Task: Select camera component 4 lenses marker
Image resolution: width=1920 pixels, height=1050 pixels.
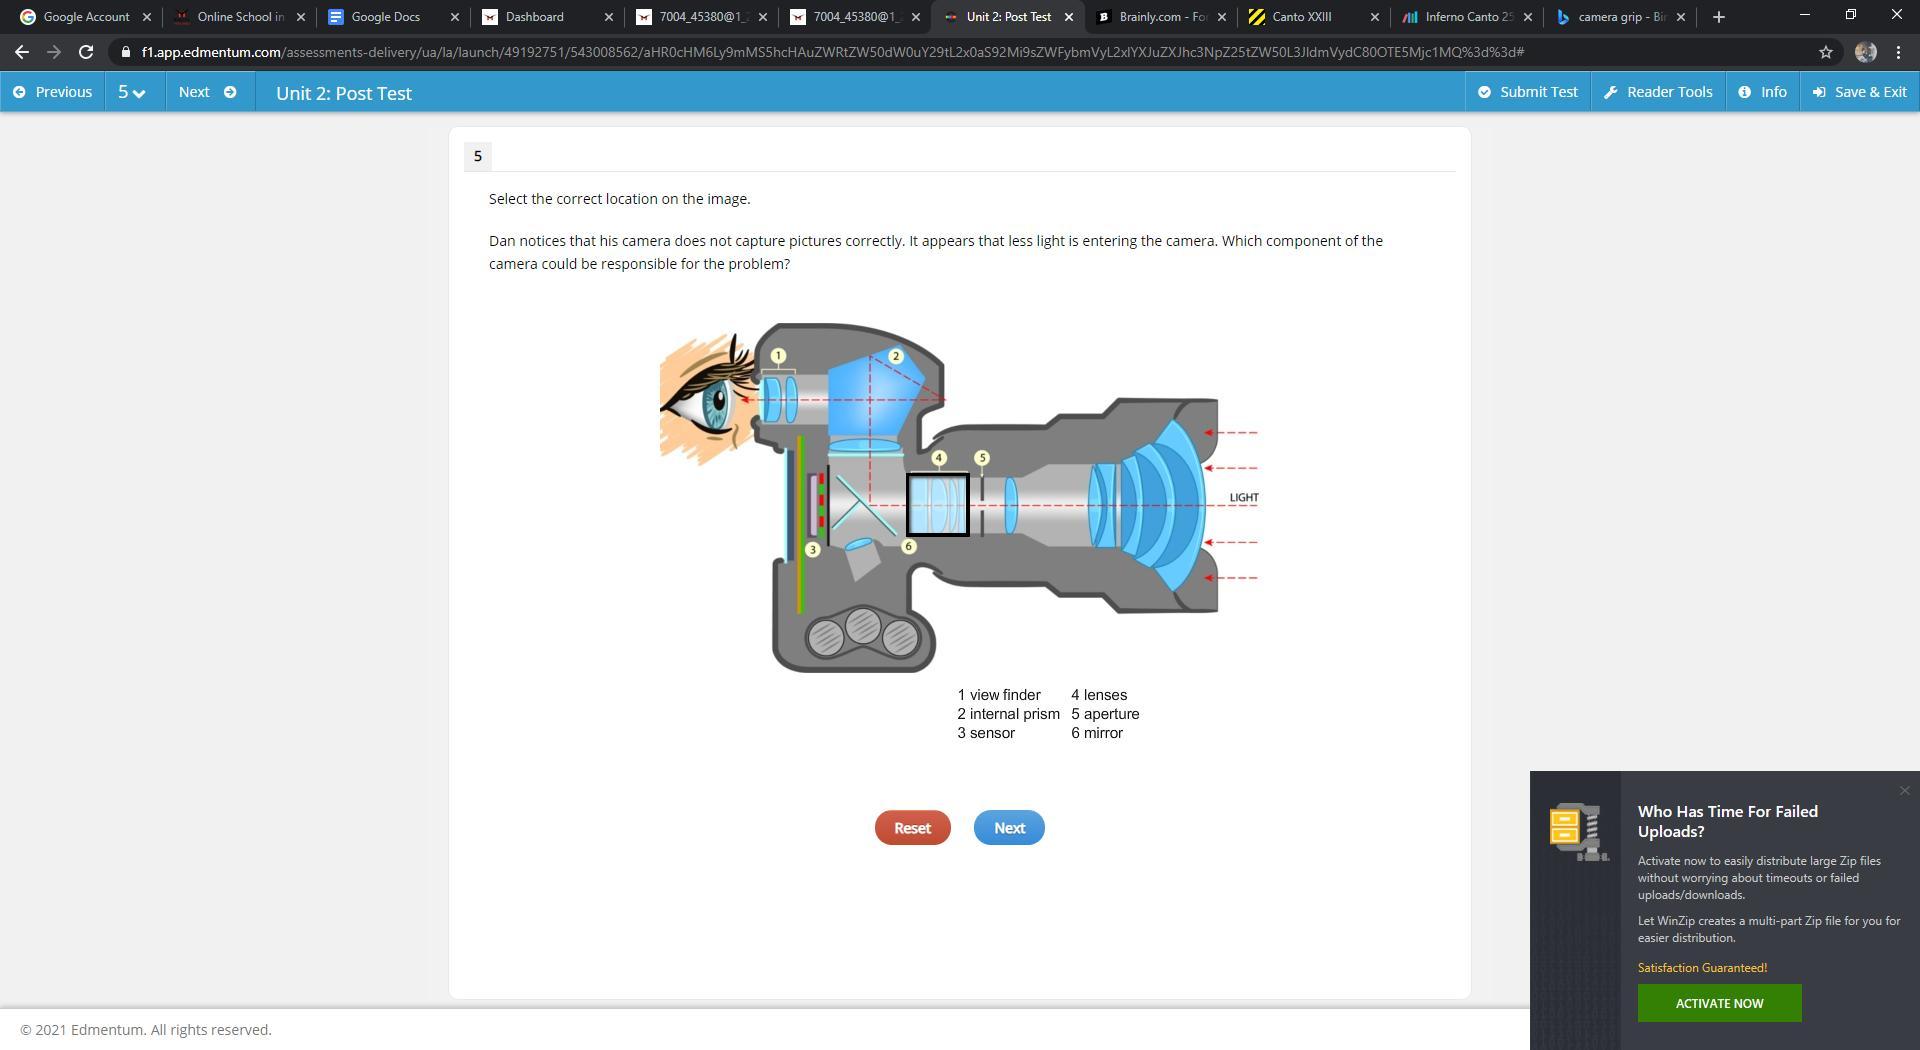Action: pos(939,458)
